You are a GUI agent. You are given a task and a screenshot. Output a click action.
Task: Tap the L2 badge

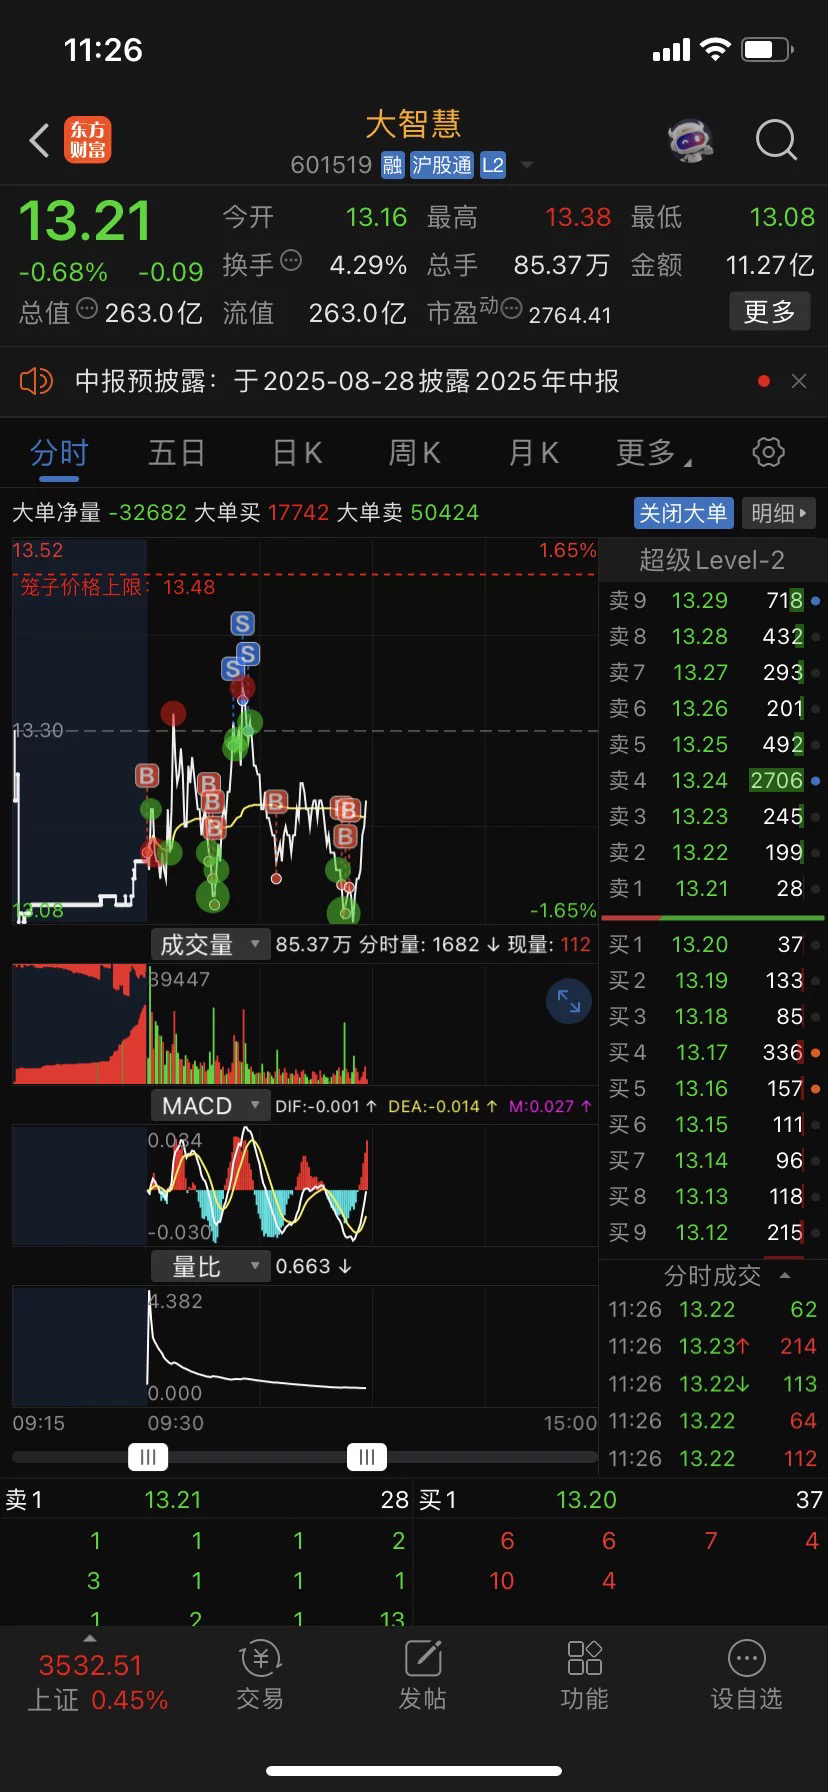493,165
